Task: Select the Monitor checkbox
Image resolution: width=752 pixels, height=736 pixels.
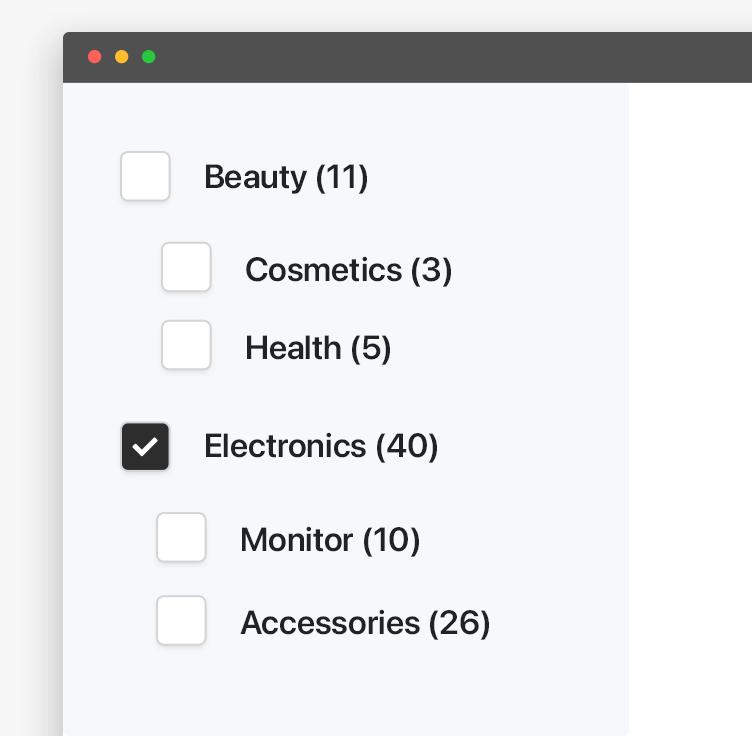Action: tap(181, 538)
